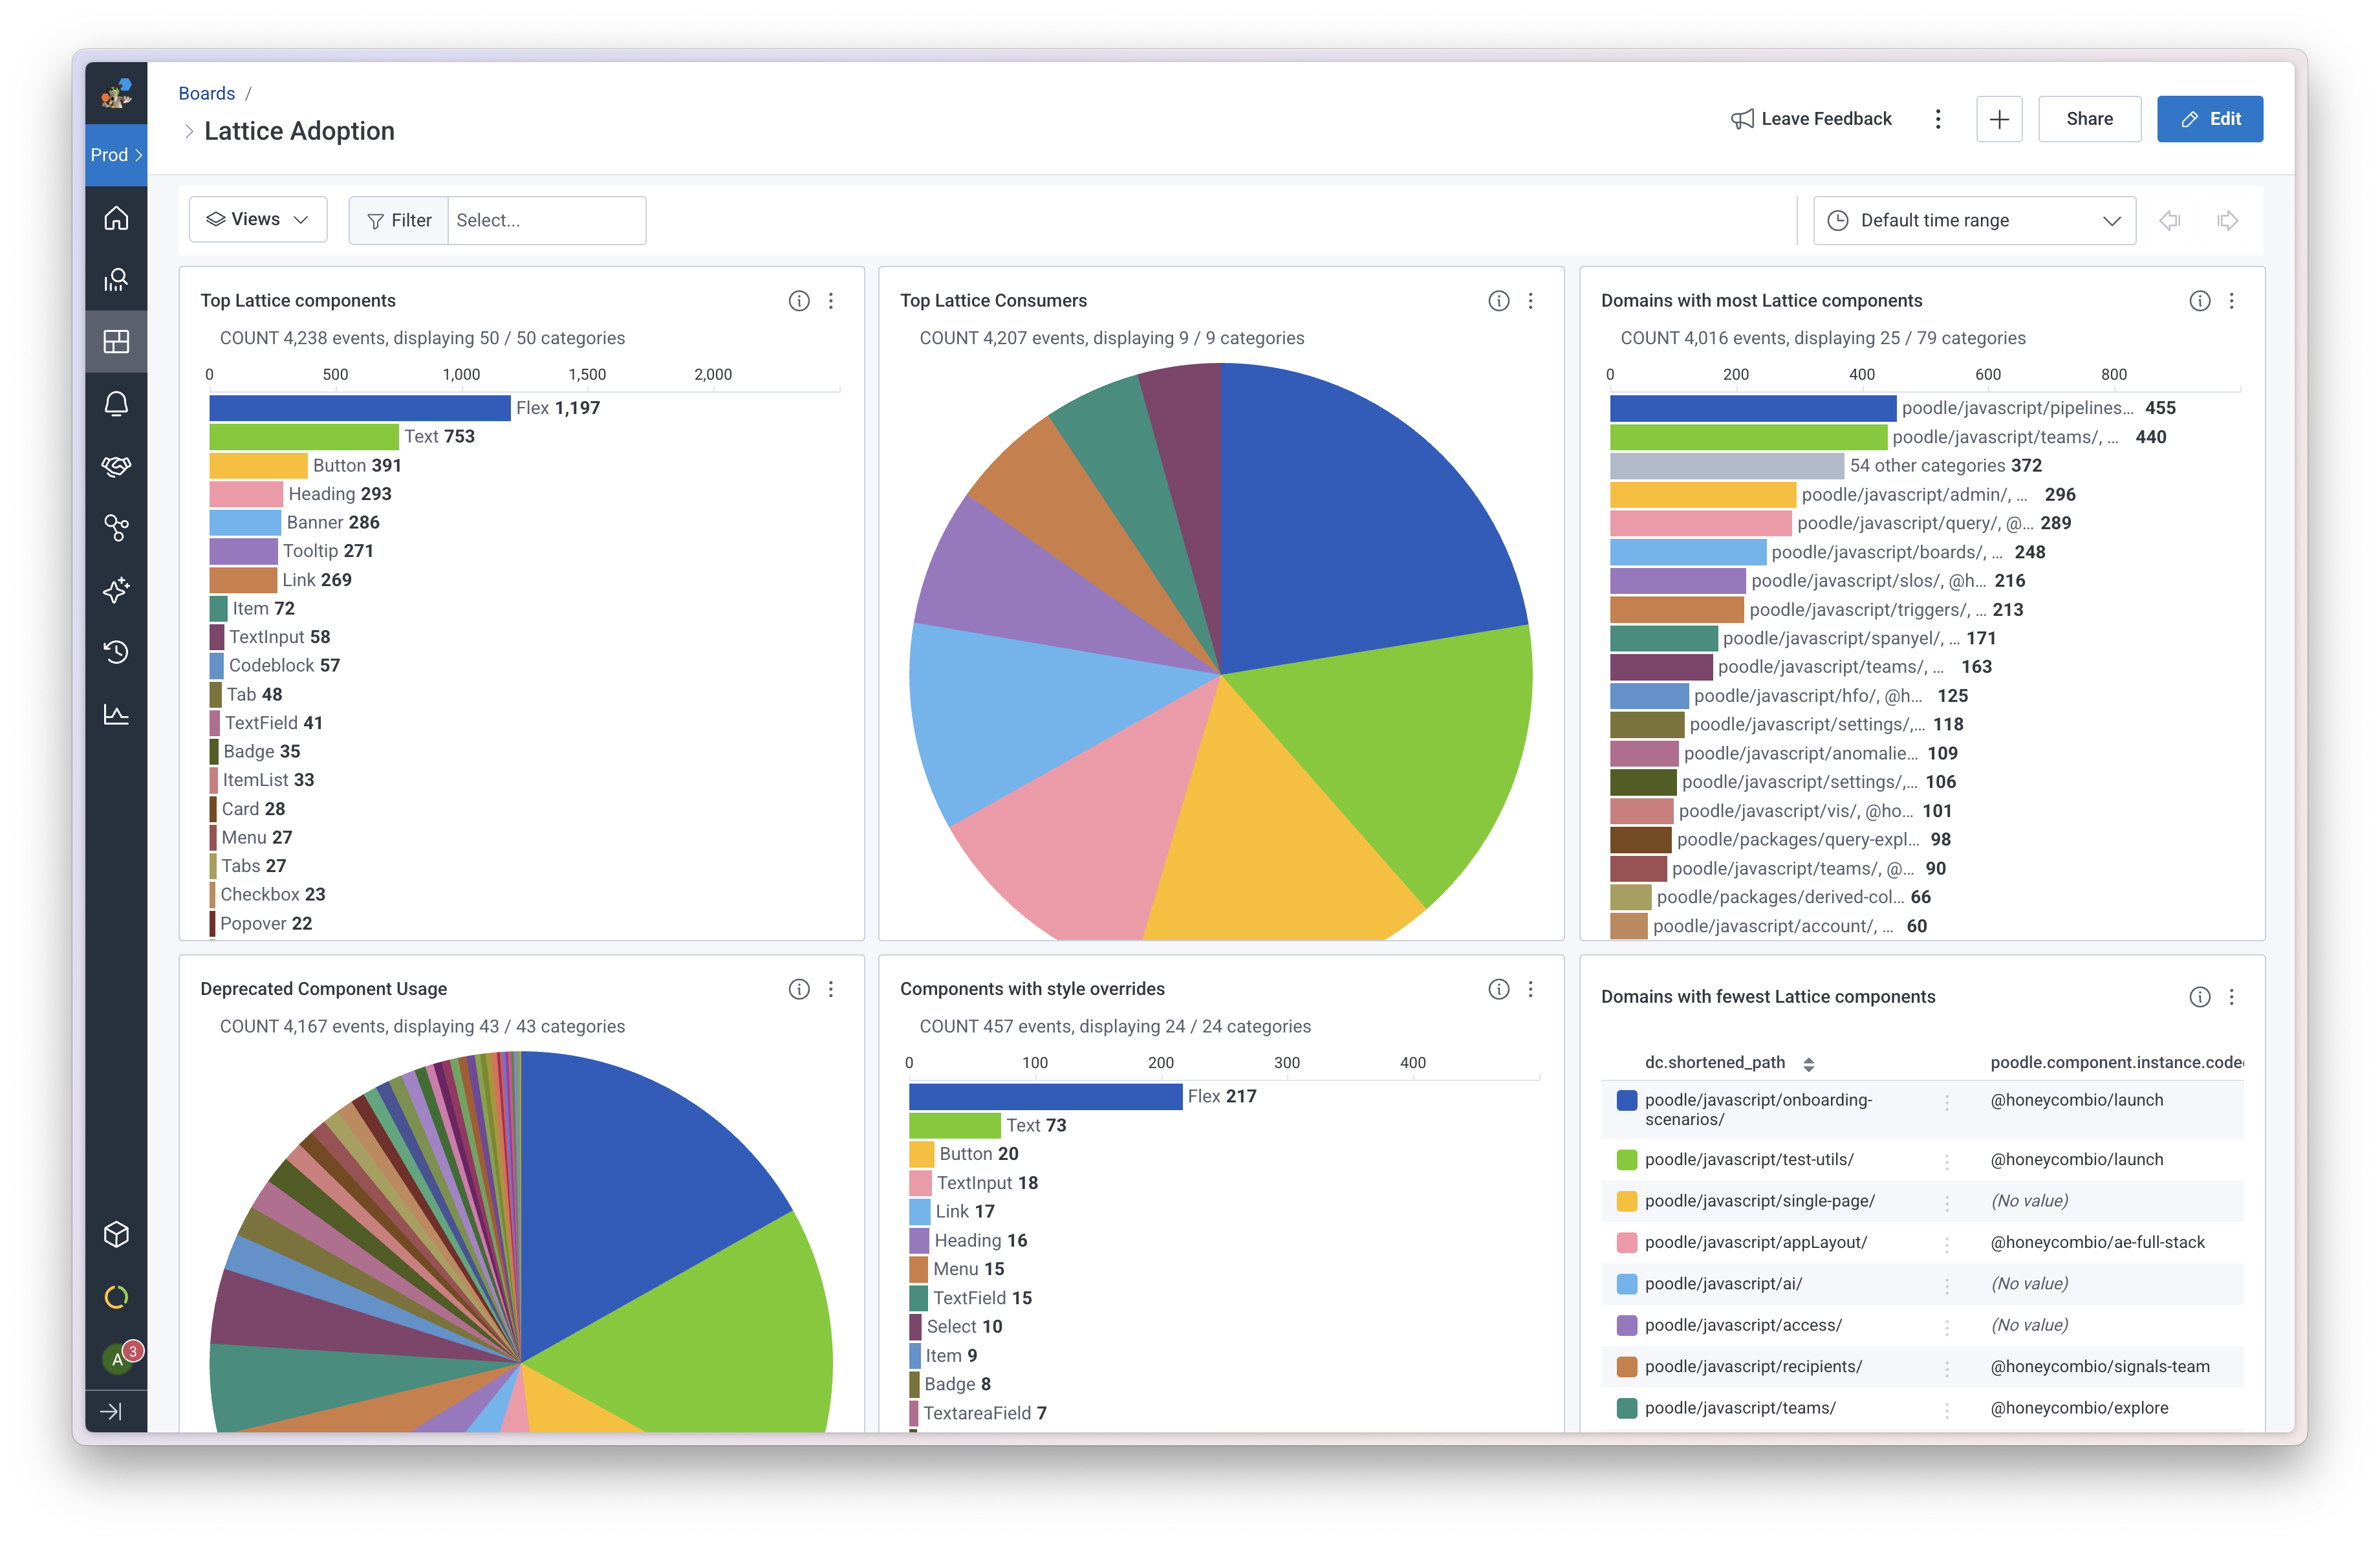Click megaphone Leave Feedback button

(1811, 119)
